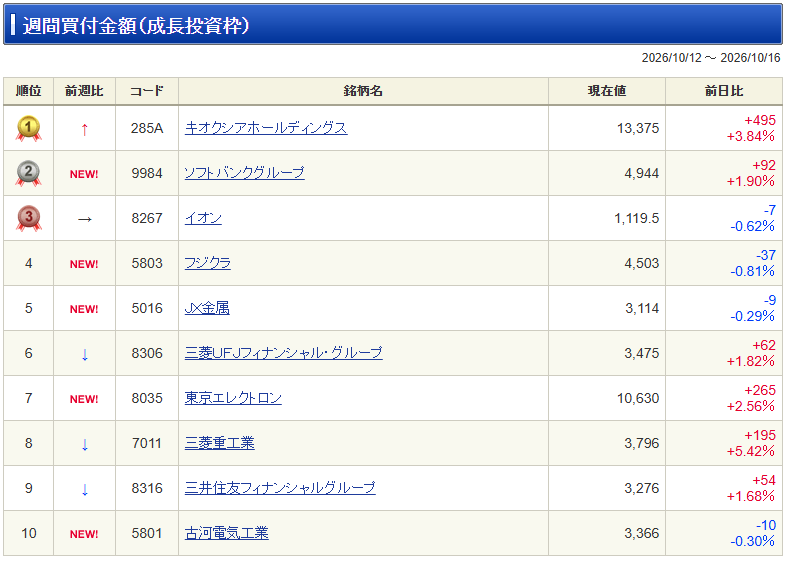The height and width of the screenshot is (565, 795).
Task: Click the date range 2026/10/12 ～ 2026/10/16
Action: click(711, 58)
